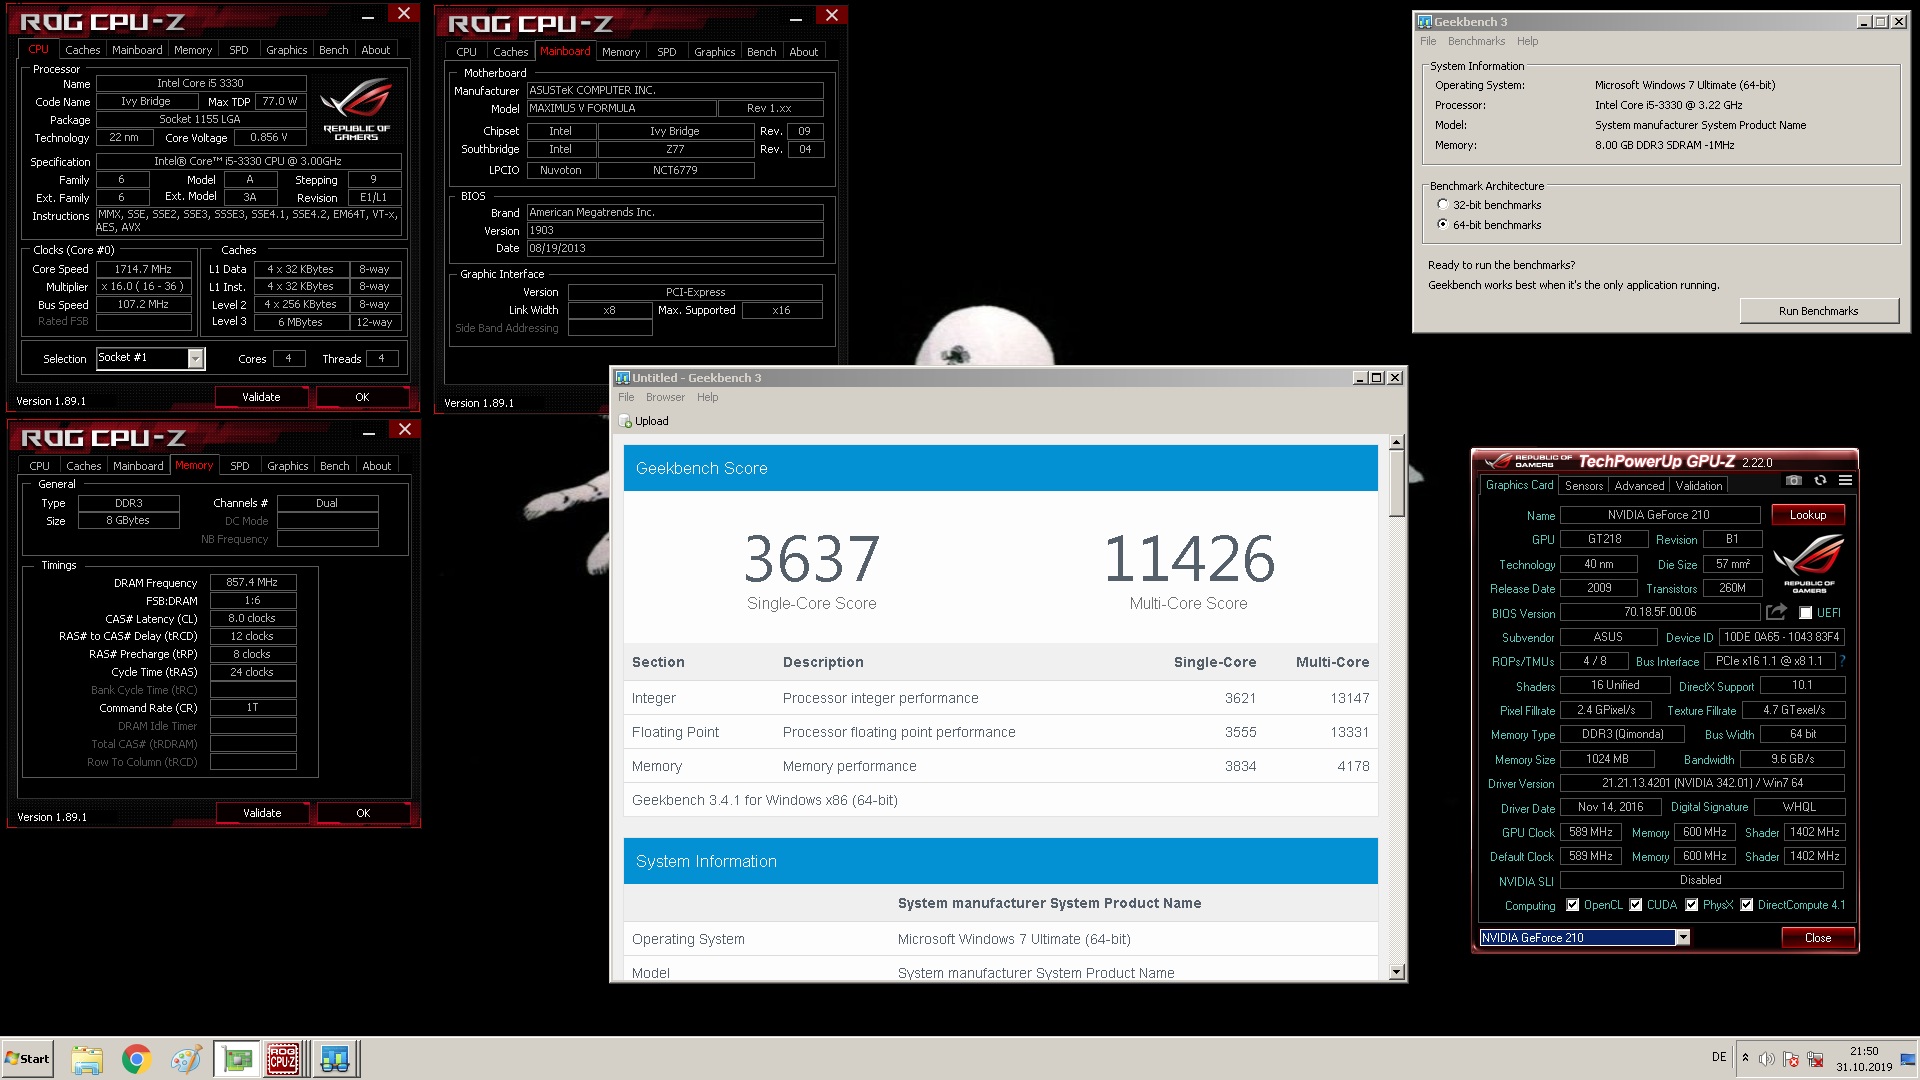Switch to the GPU-Z taskbar item

[237, 1059]
